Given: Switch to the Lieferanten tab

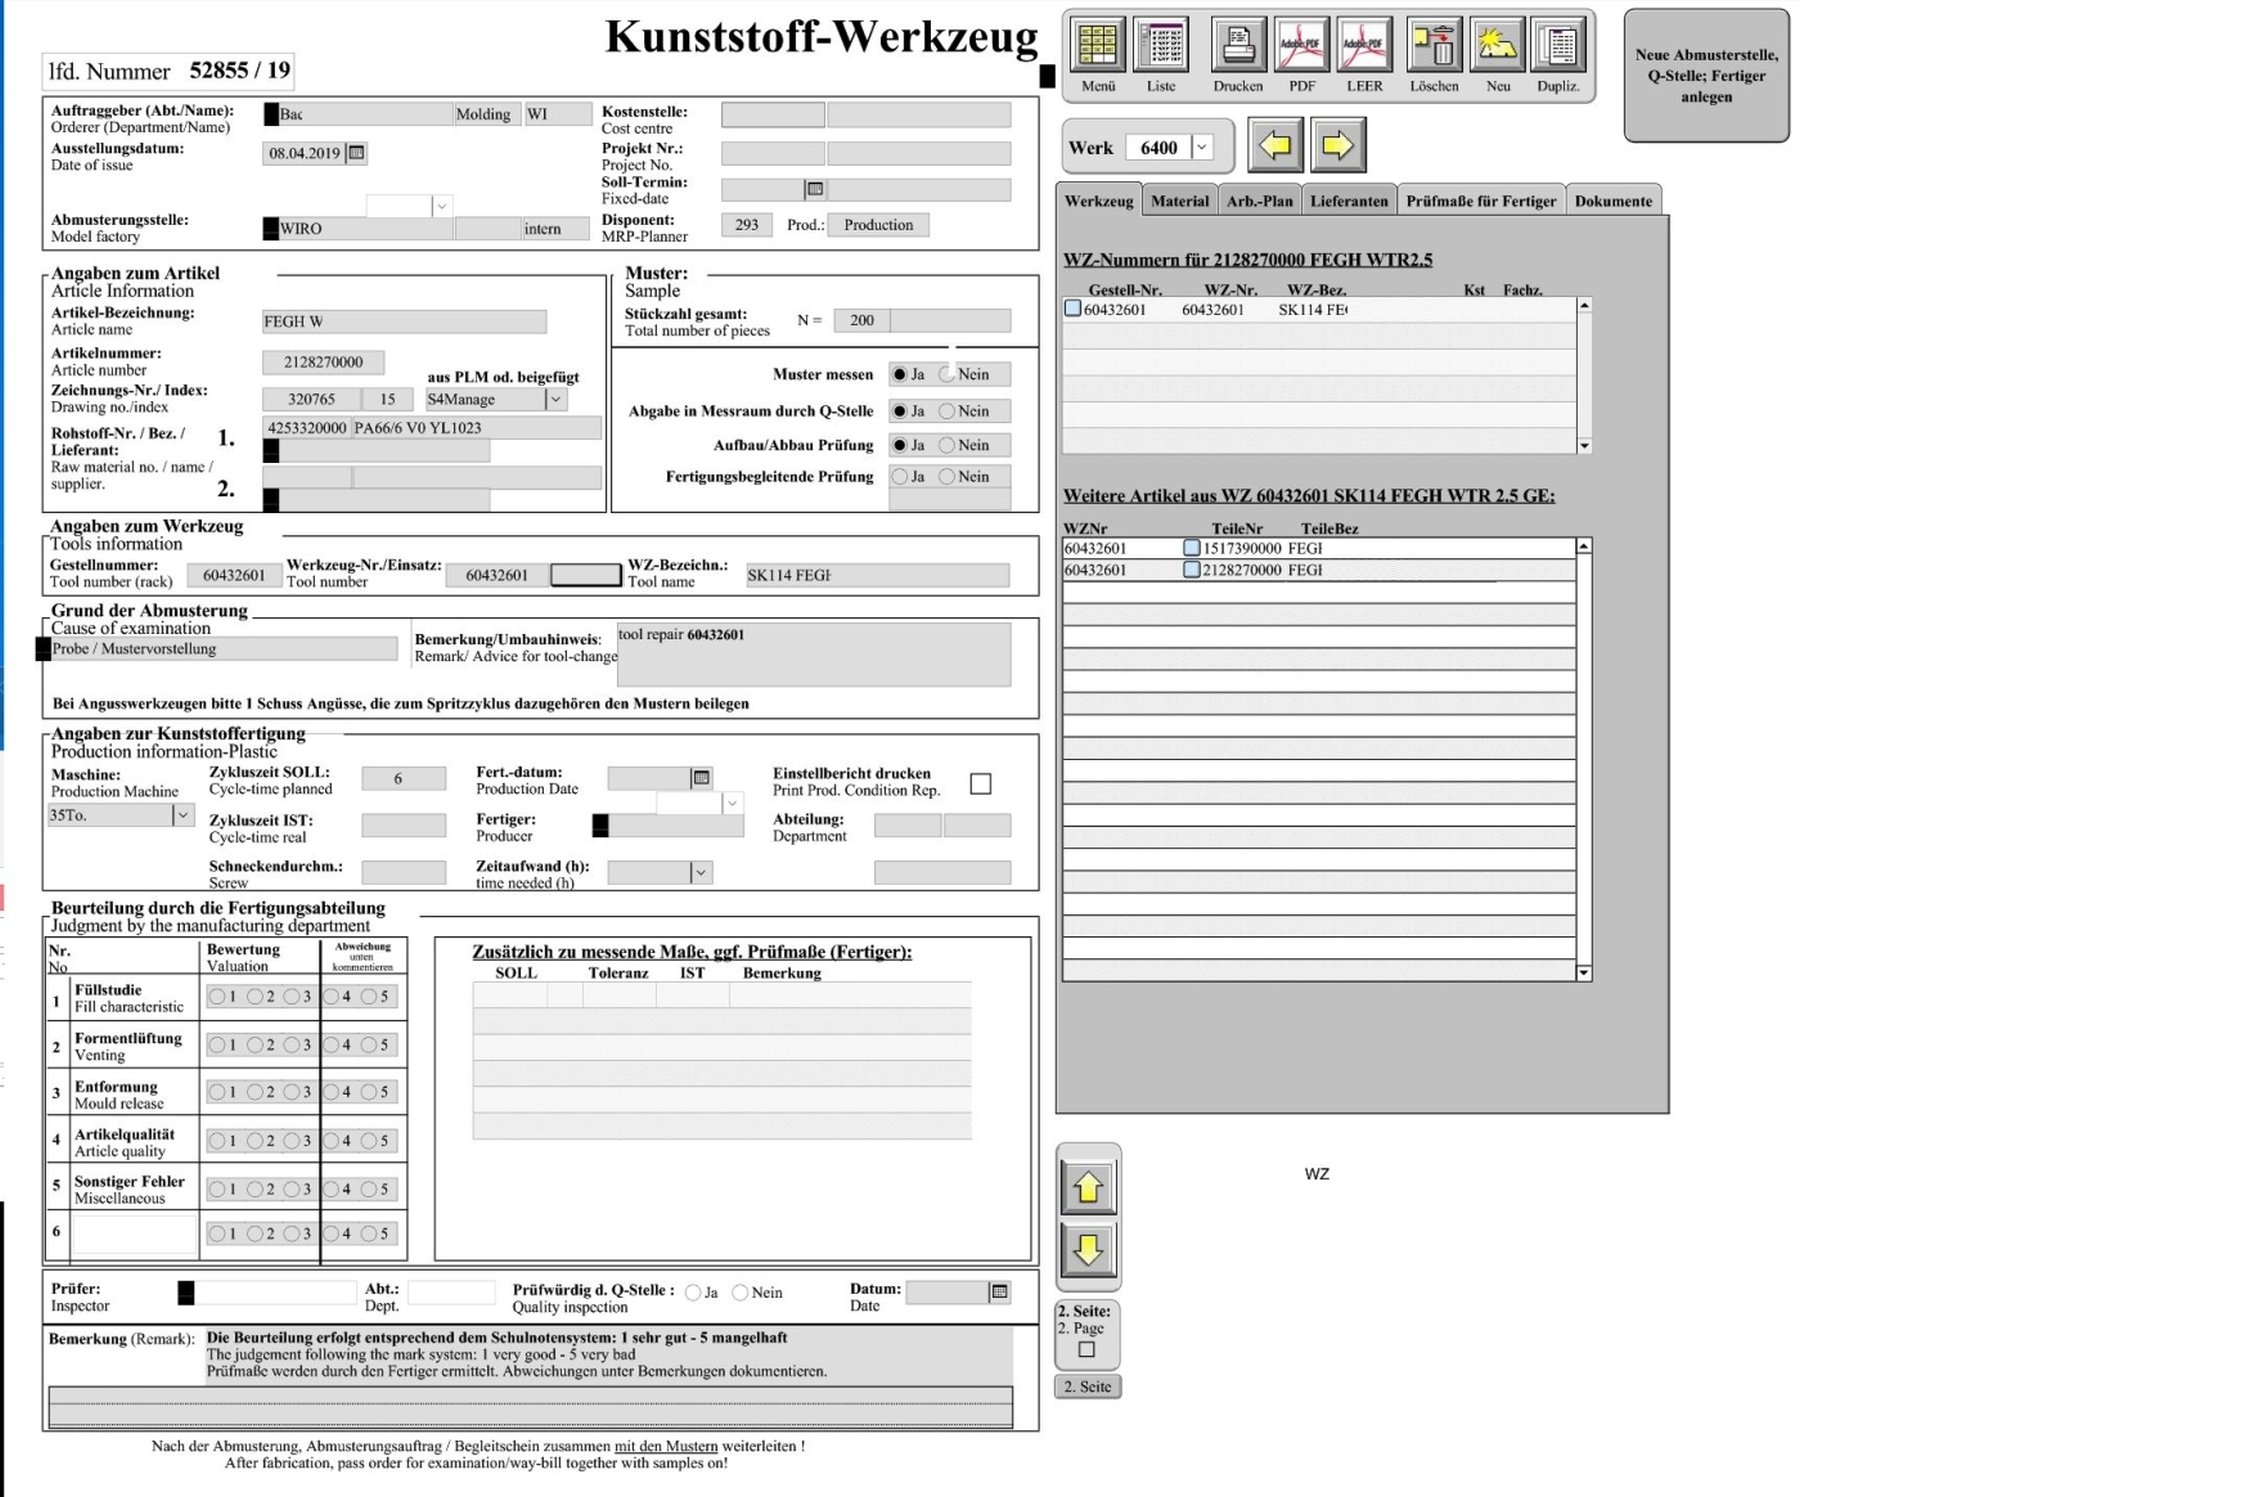Looking at the screenshot, I should coord(1348,200).
